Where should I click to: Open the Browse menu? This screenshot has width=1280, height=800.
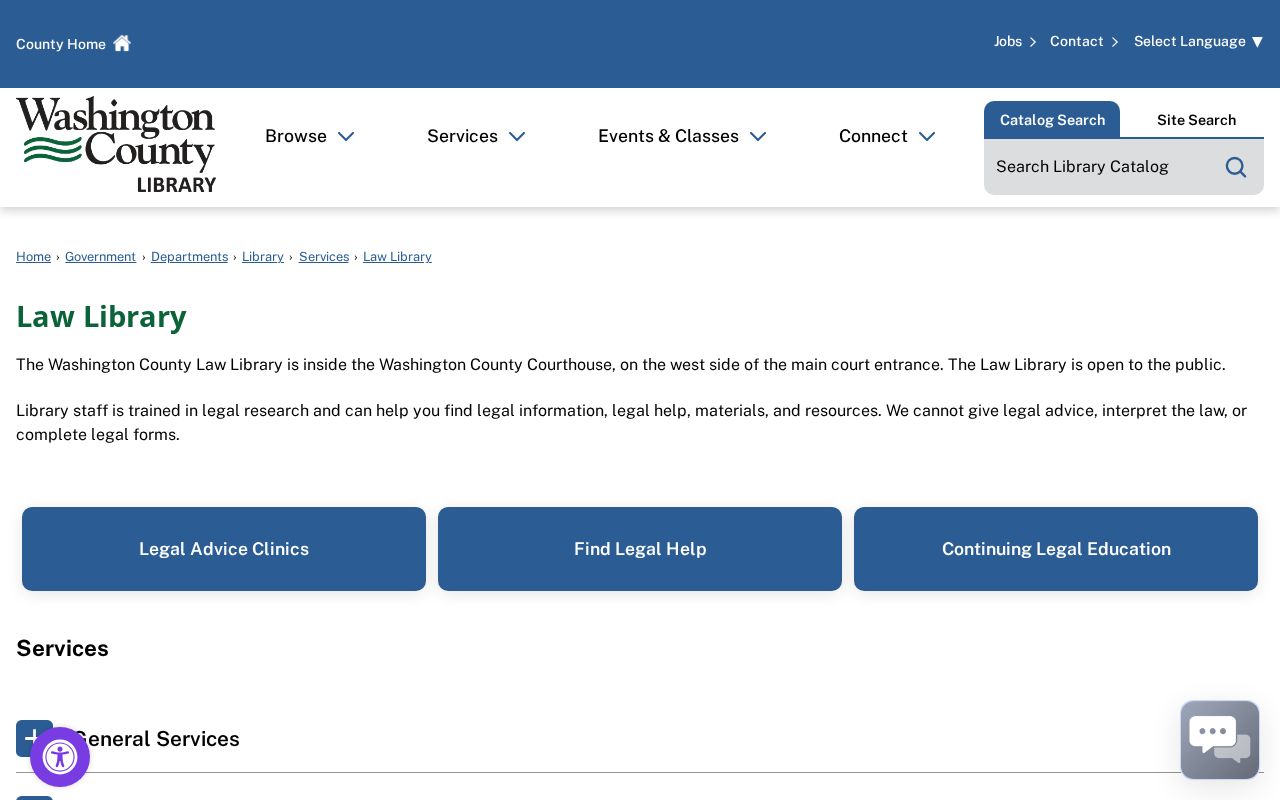310,136
